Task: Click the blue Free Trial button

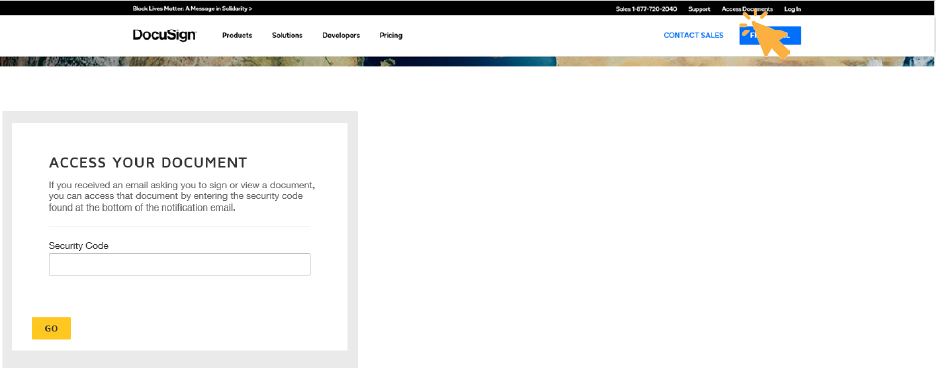Action: (770, 35)
